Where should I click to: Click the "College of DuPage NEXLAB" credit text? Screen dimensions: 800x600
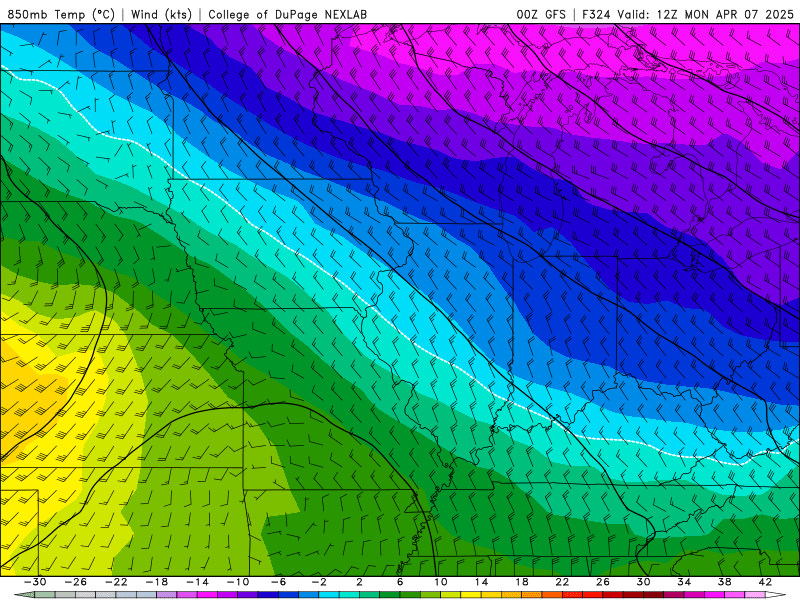point(287,14)
